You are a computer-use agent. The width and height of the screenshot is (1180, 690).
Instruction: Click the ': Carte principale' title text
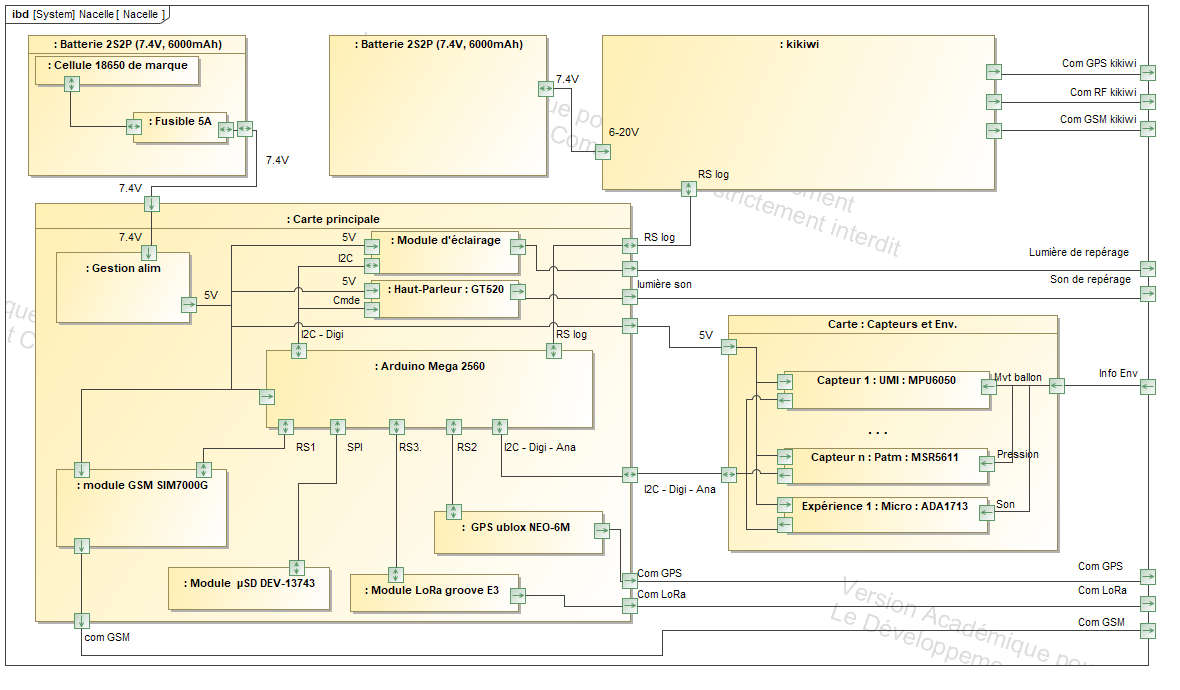(333, 219)
